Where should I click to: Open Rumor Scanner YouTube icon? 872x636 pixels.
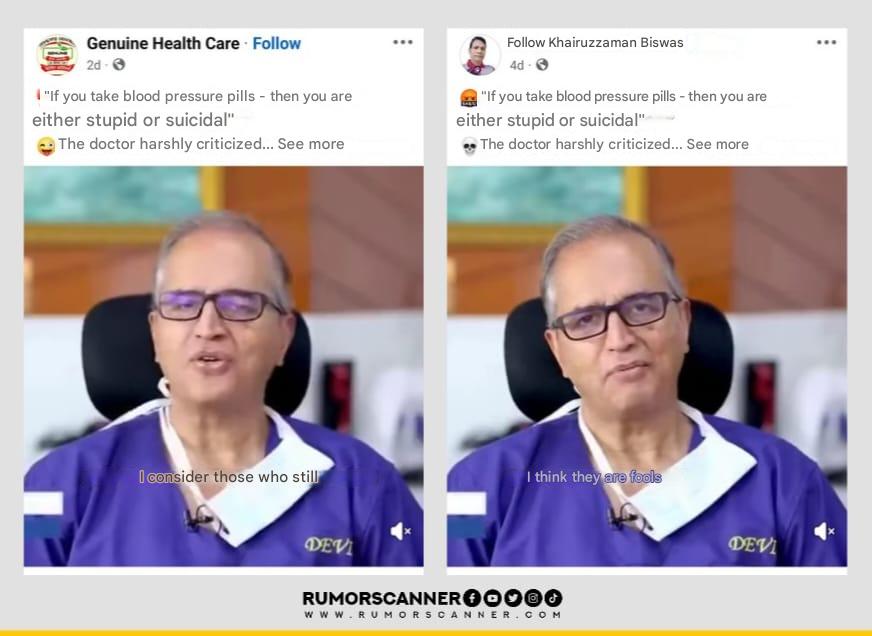[493, 598]
